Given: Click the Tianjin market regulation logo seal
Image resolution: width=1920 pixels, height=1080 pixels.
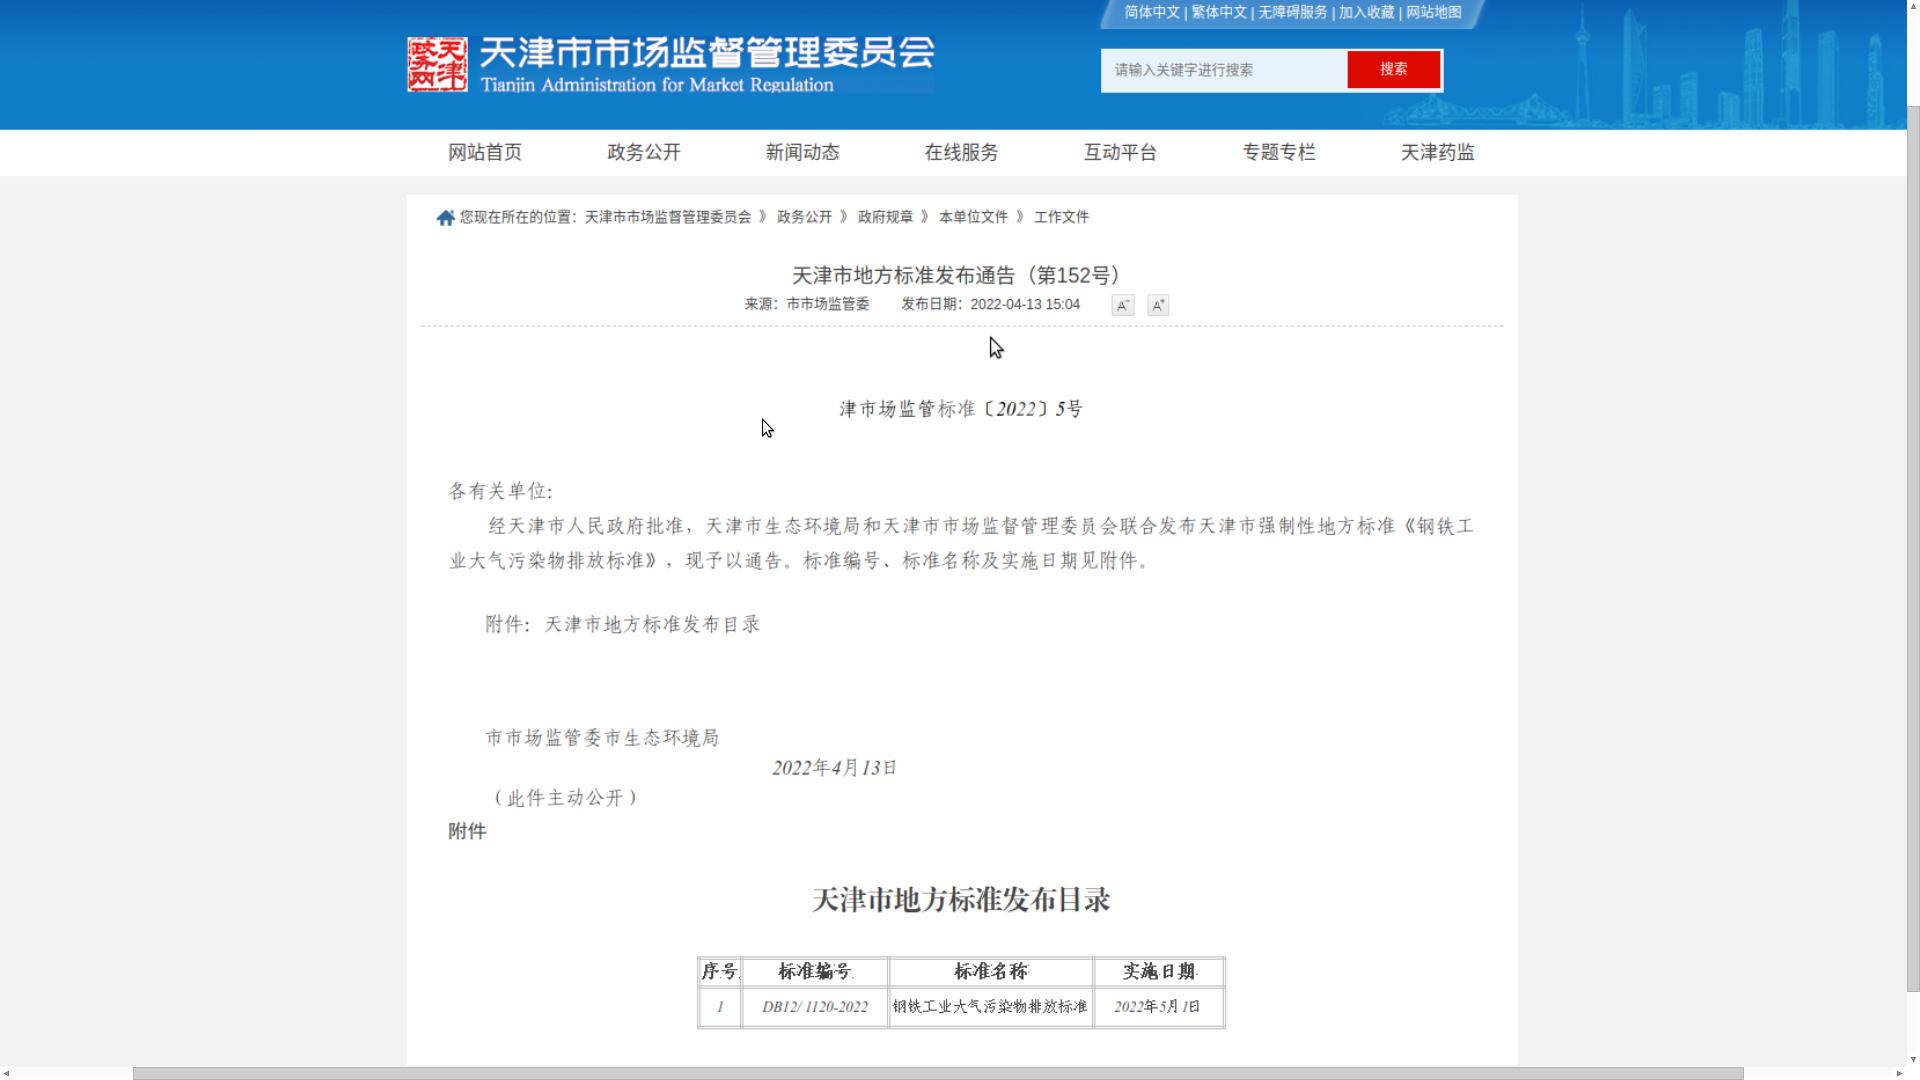Looking at the screenshot, I should tap(437, 65).
